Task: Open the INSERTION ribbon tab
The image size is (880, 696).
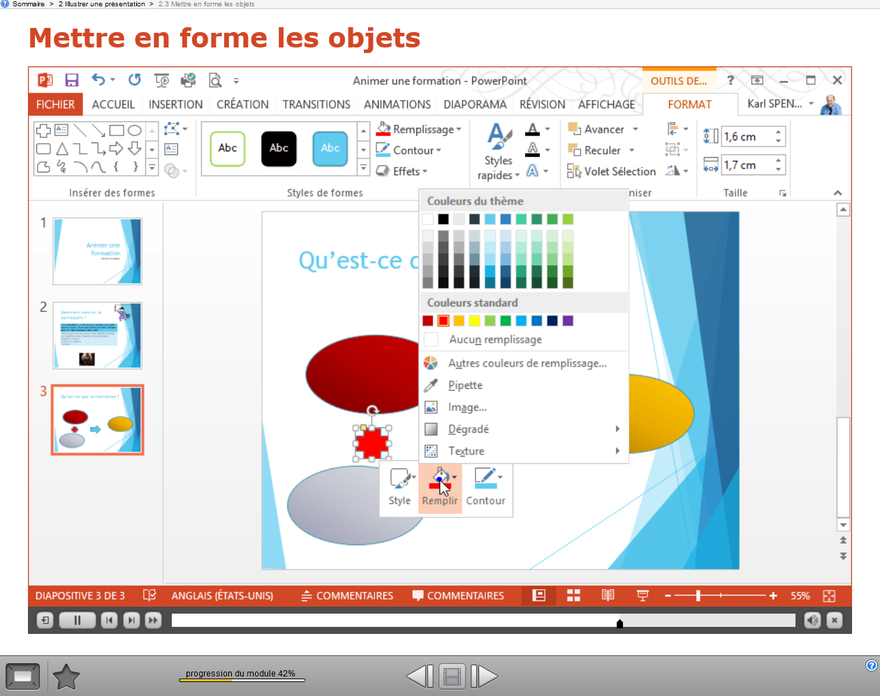Action: point(175,104)
